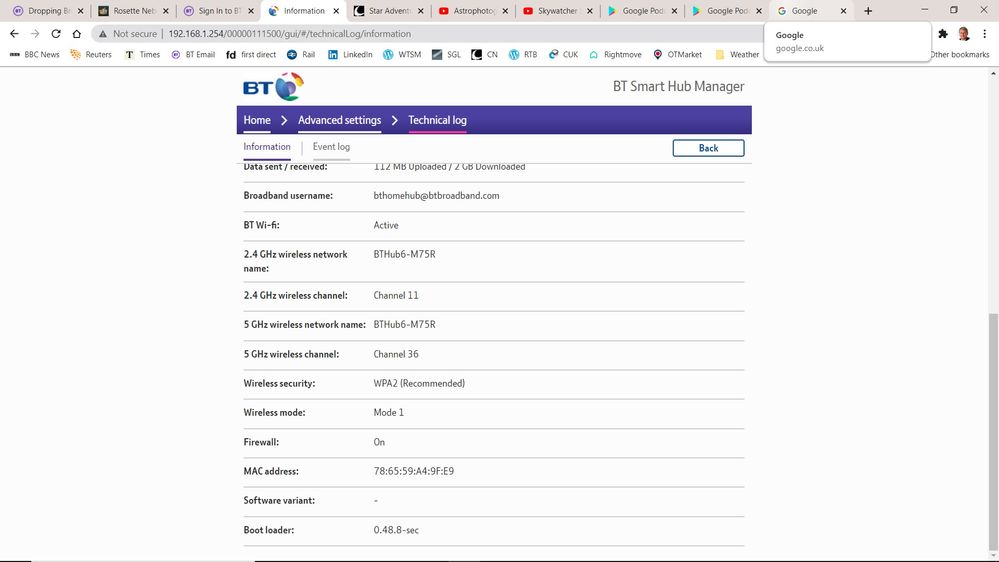The height and width of the screenshot is (562, 999).
Task: Open the LinkedIn bookmark
Action: tap(349, 54)
